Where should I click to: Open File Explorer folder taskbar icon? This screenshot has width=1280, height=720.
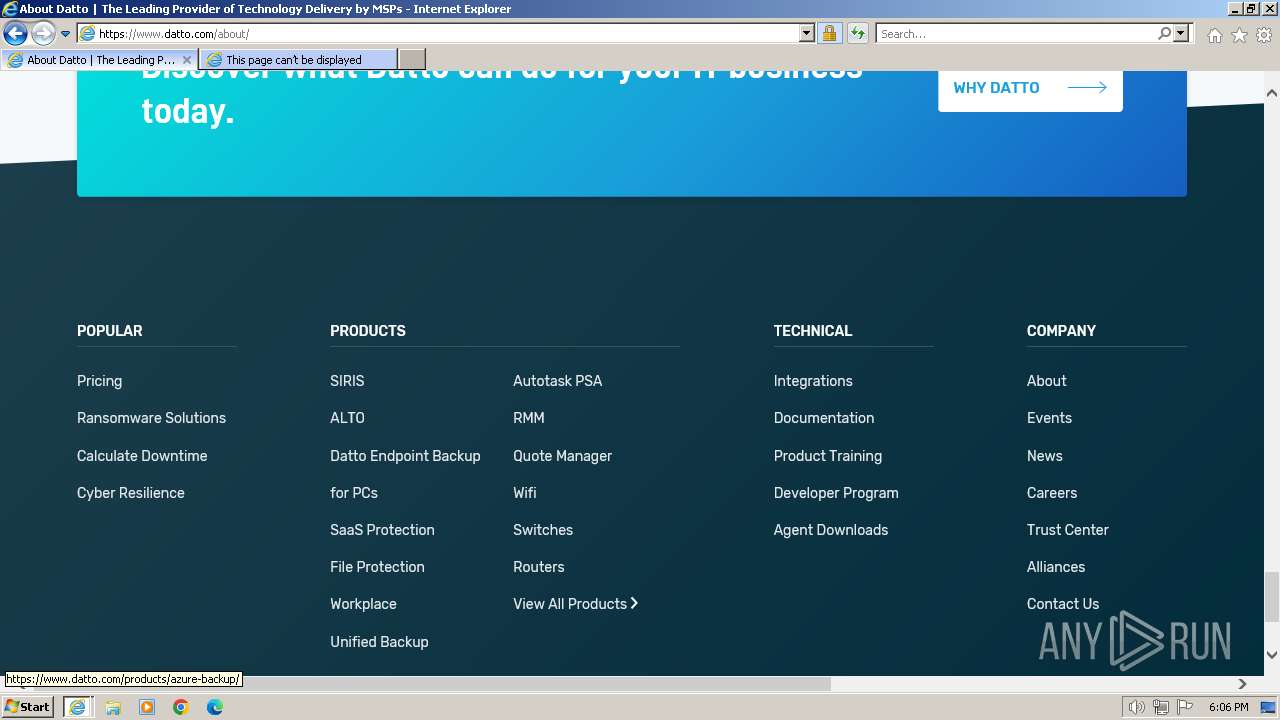point(113,707)
